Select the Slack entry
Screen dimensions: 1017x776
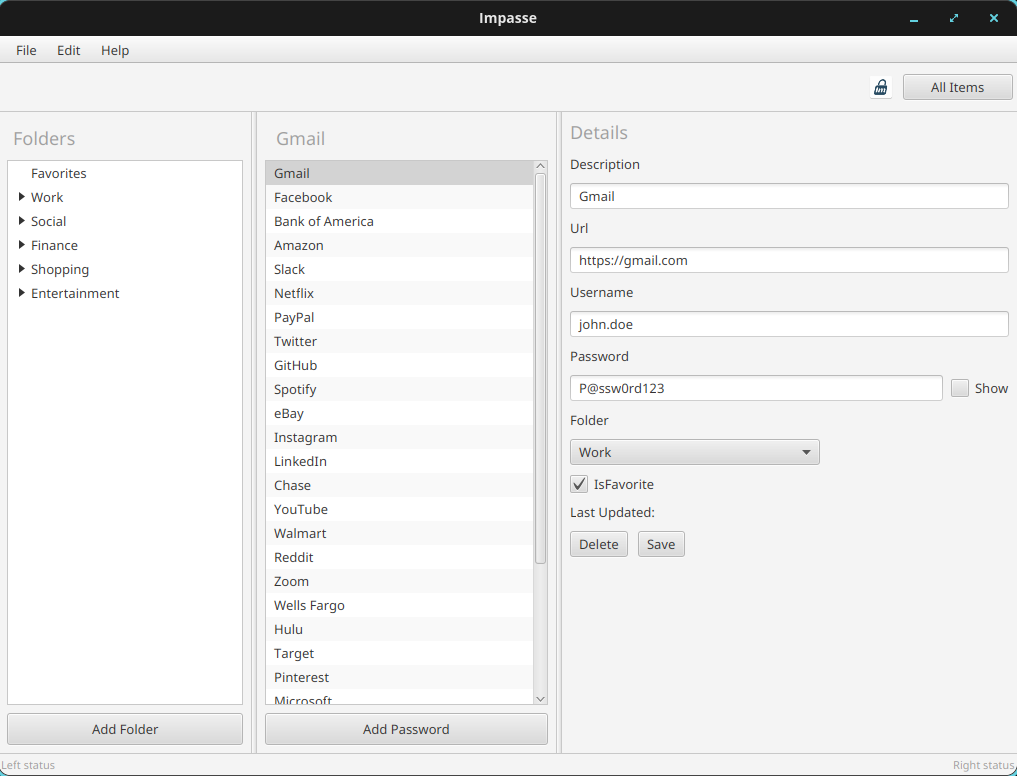pyautogui.click(x=399, y=269)
